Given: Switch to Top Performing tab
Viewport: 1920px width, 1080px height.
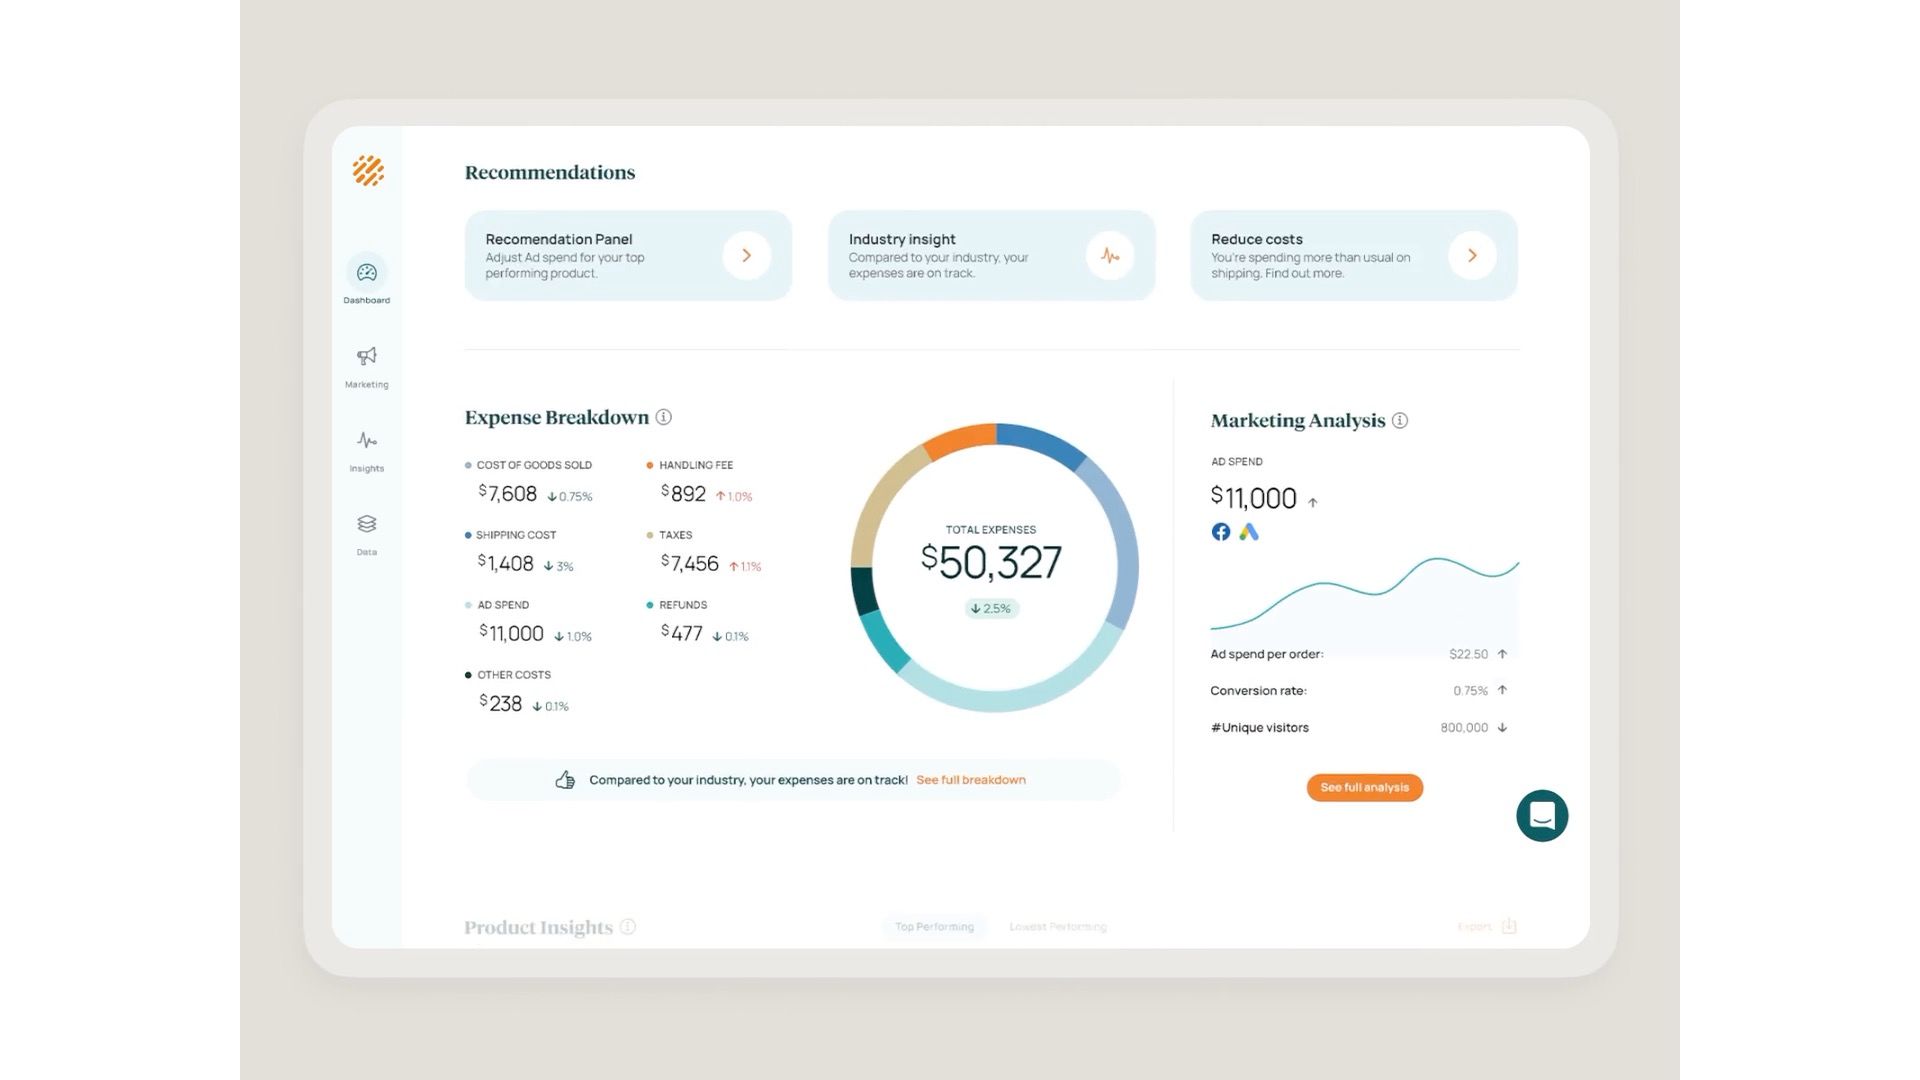Looking at the screenshot, I should click(x=934, y=927).
